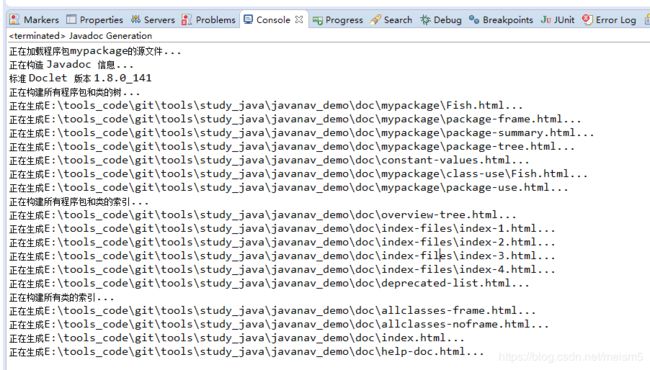Click the index-1.html output line
Screen dimensions: 650x370
[x=282, y=229]
